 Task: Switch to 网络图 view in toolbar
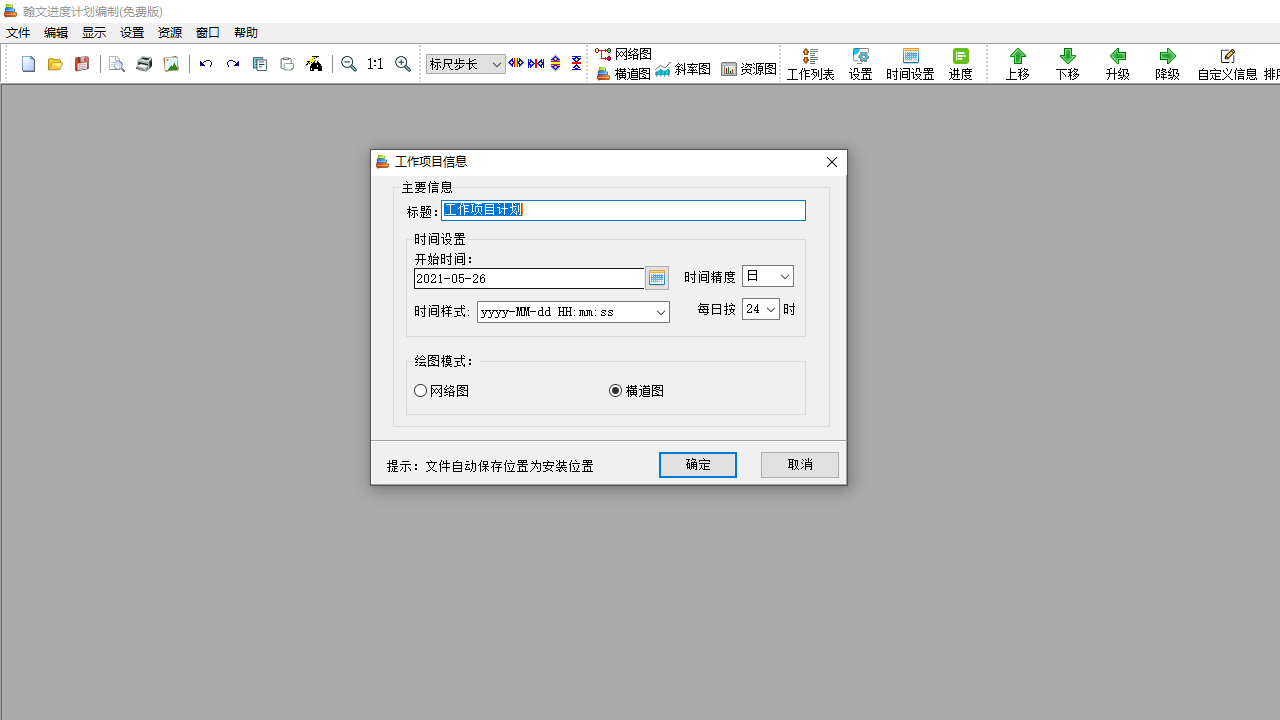(x=623, y=54)
